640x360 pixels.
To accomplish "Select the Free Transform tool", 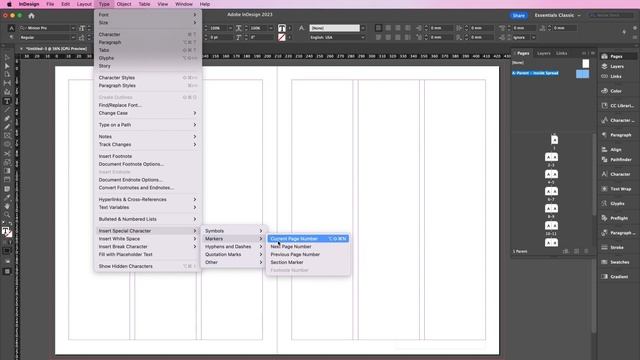I will click(7, 162).
